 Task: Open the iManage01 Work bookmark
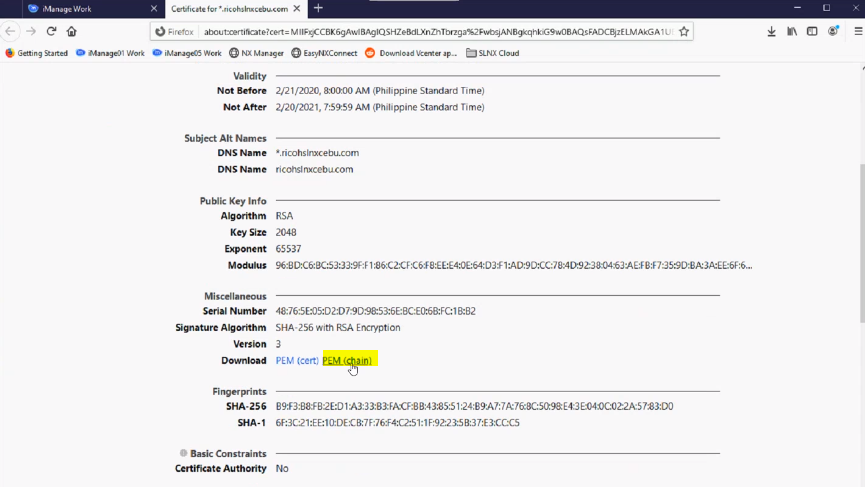(110, 53)
